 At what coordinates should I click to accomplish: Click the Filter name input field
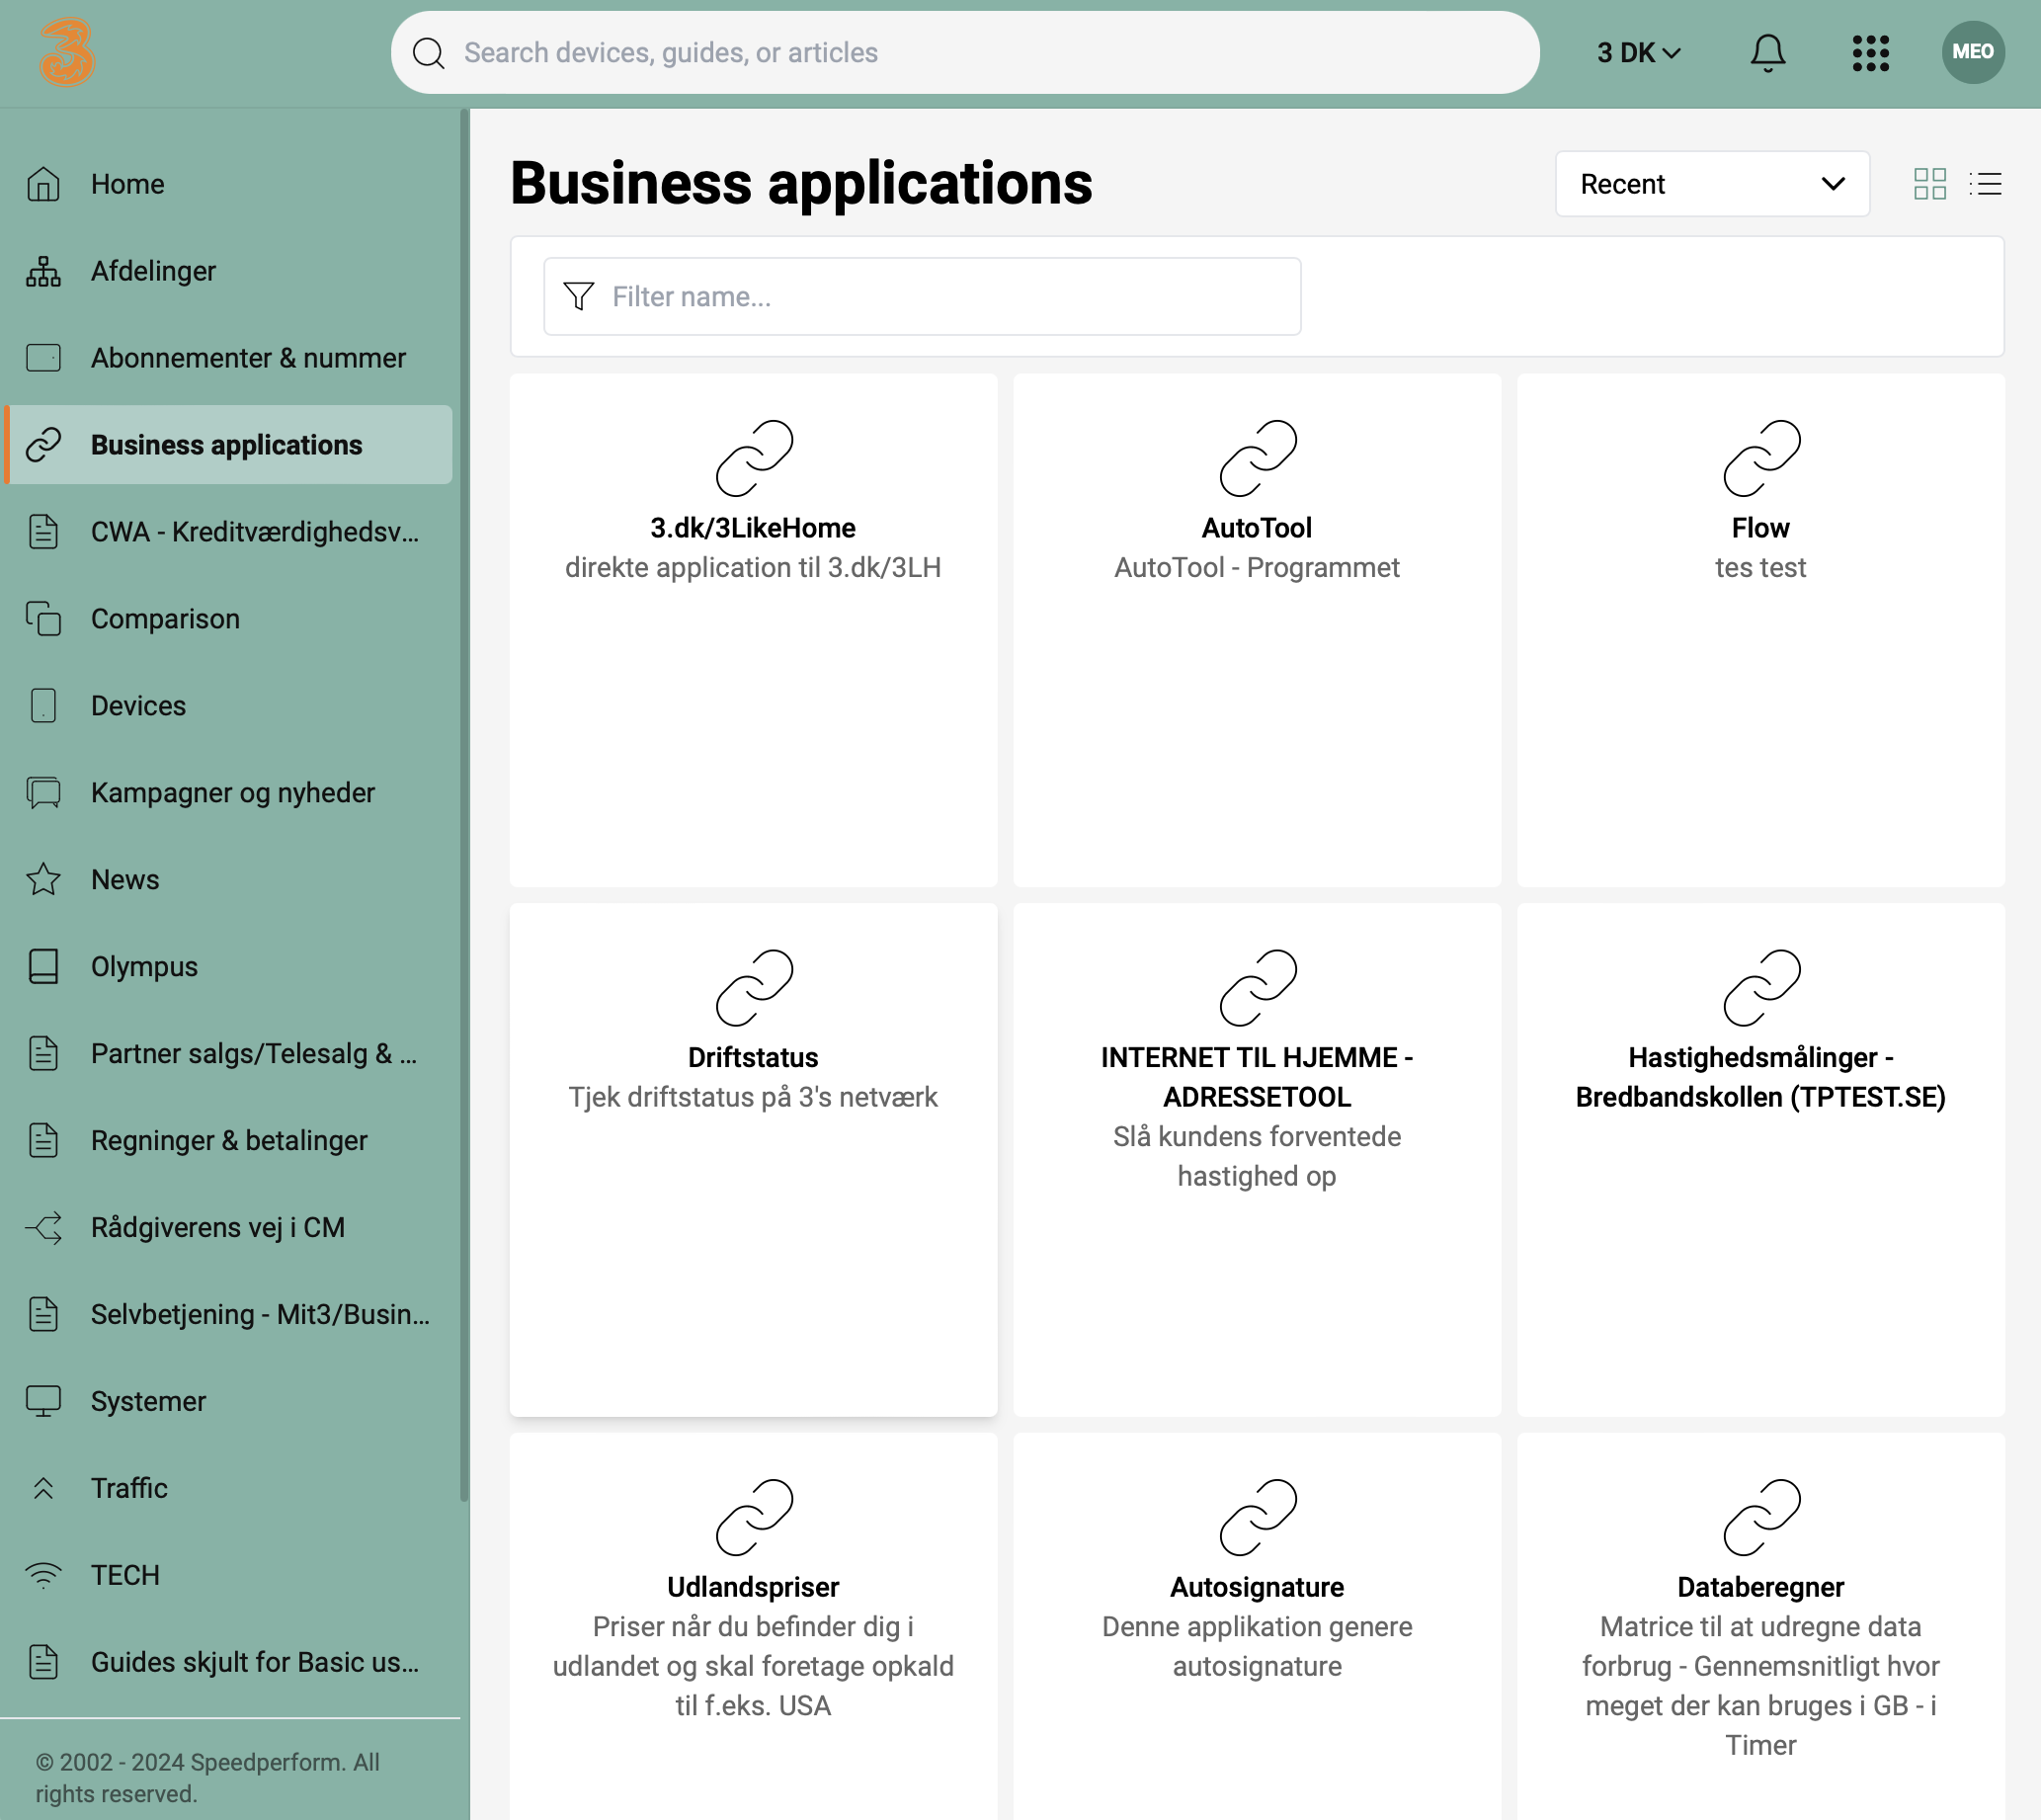(921, 297)
